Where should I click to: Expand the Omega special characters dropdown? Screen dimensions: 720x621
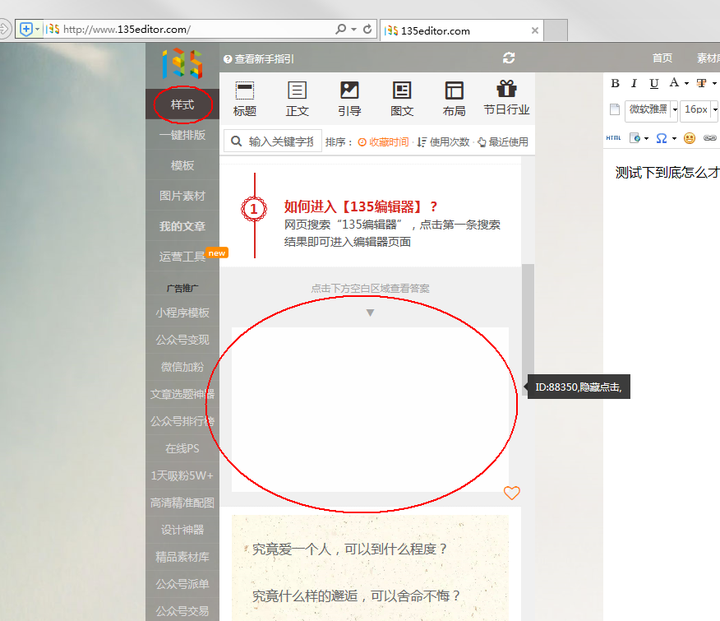674,138
